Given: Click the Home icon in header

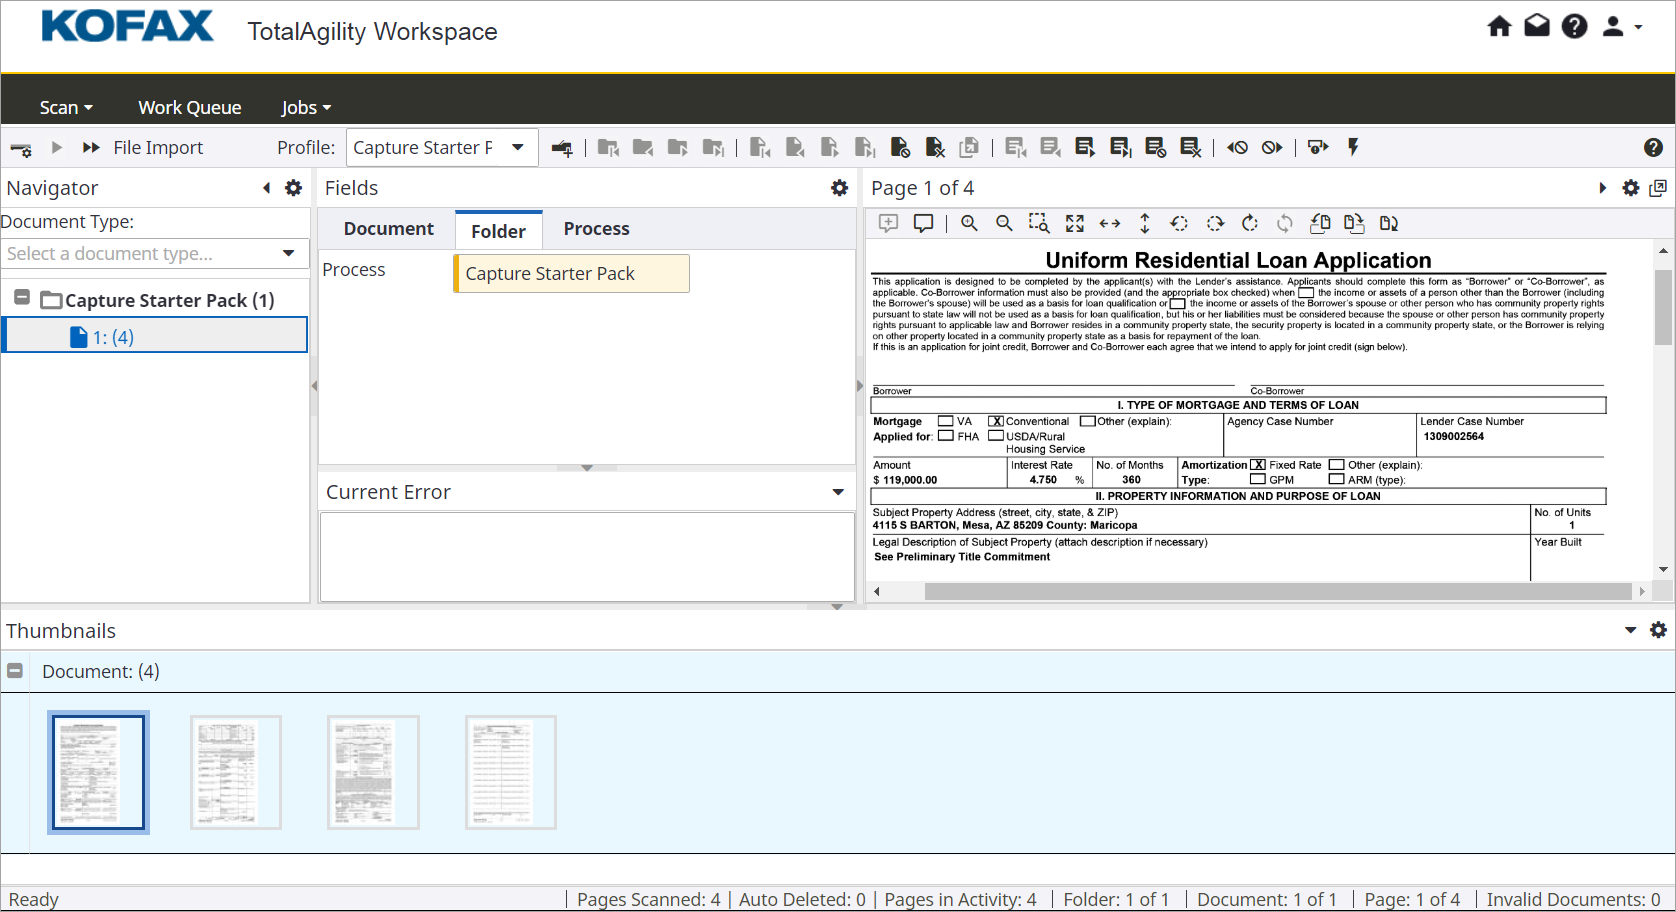Looking at the screenshot, I should tap(1499, 27).
